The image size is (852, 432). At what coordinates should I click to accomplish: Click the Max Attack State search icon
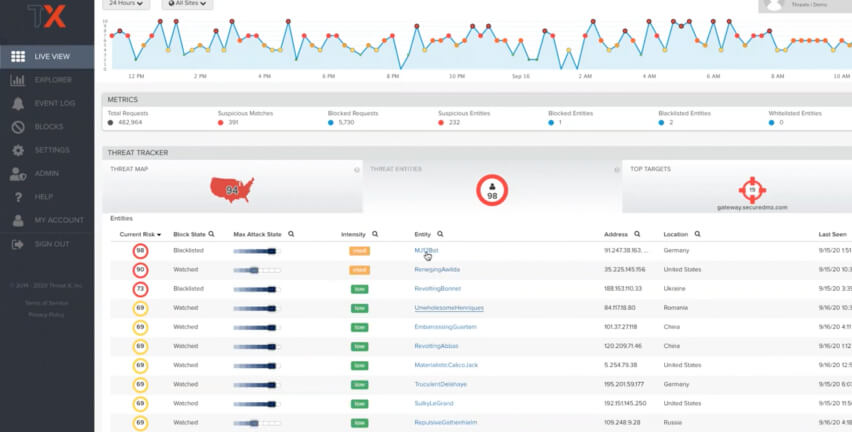[x=291, y=234]
